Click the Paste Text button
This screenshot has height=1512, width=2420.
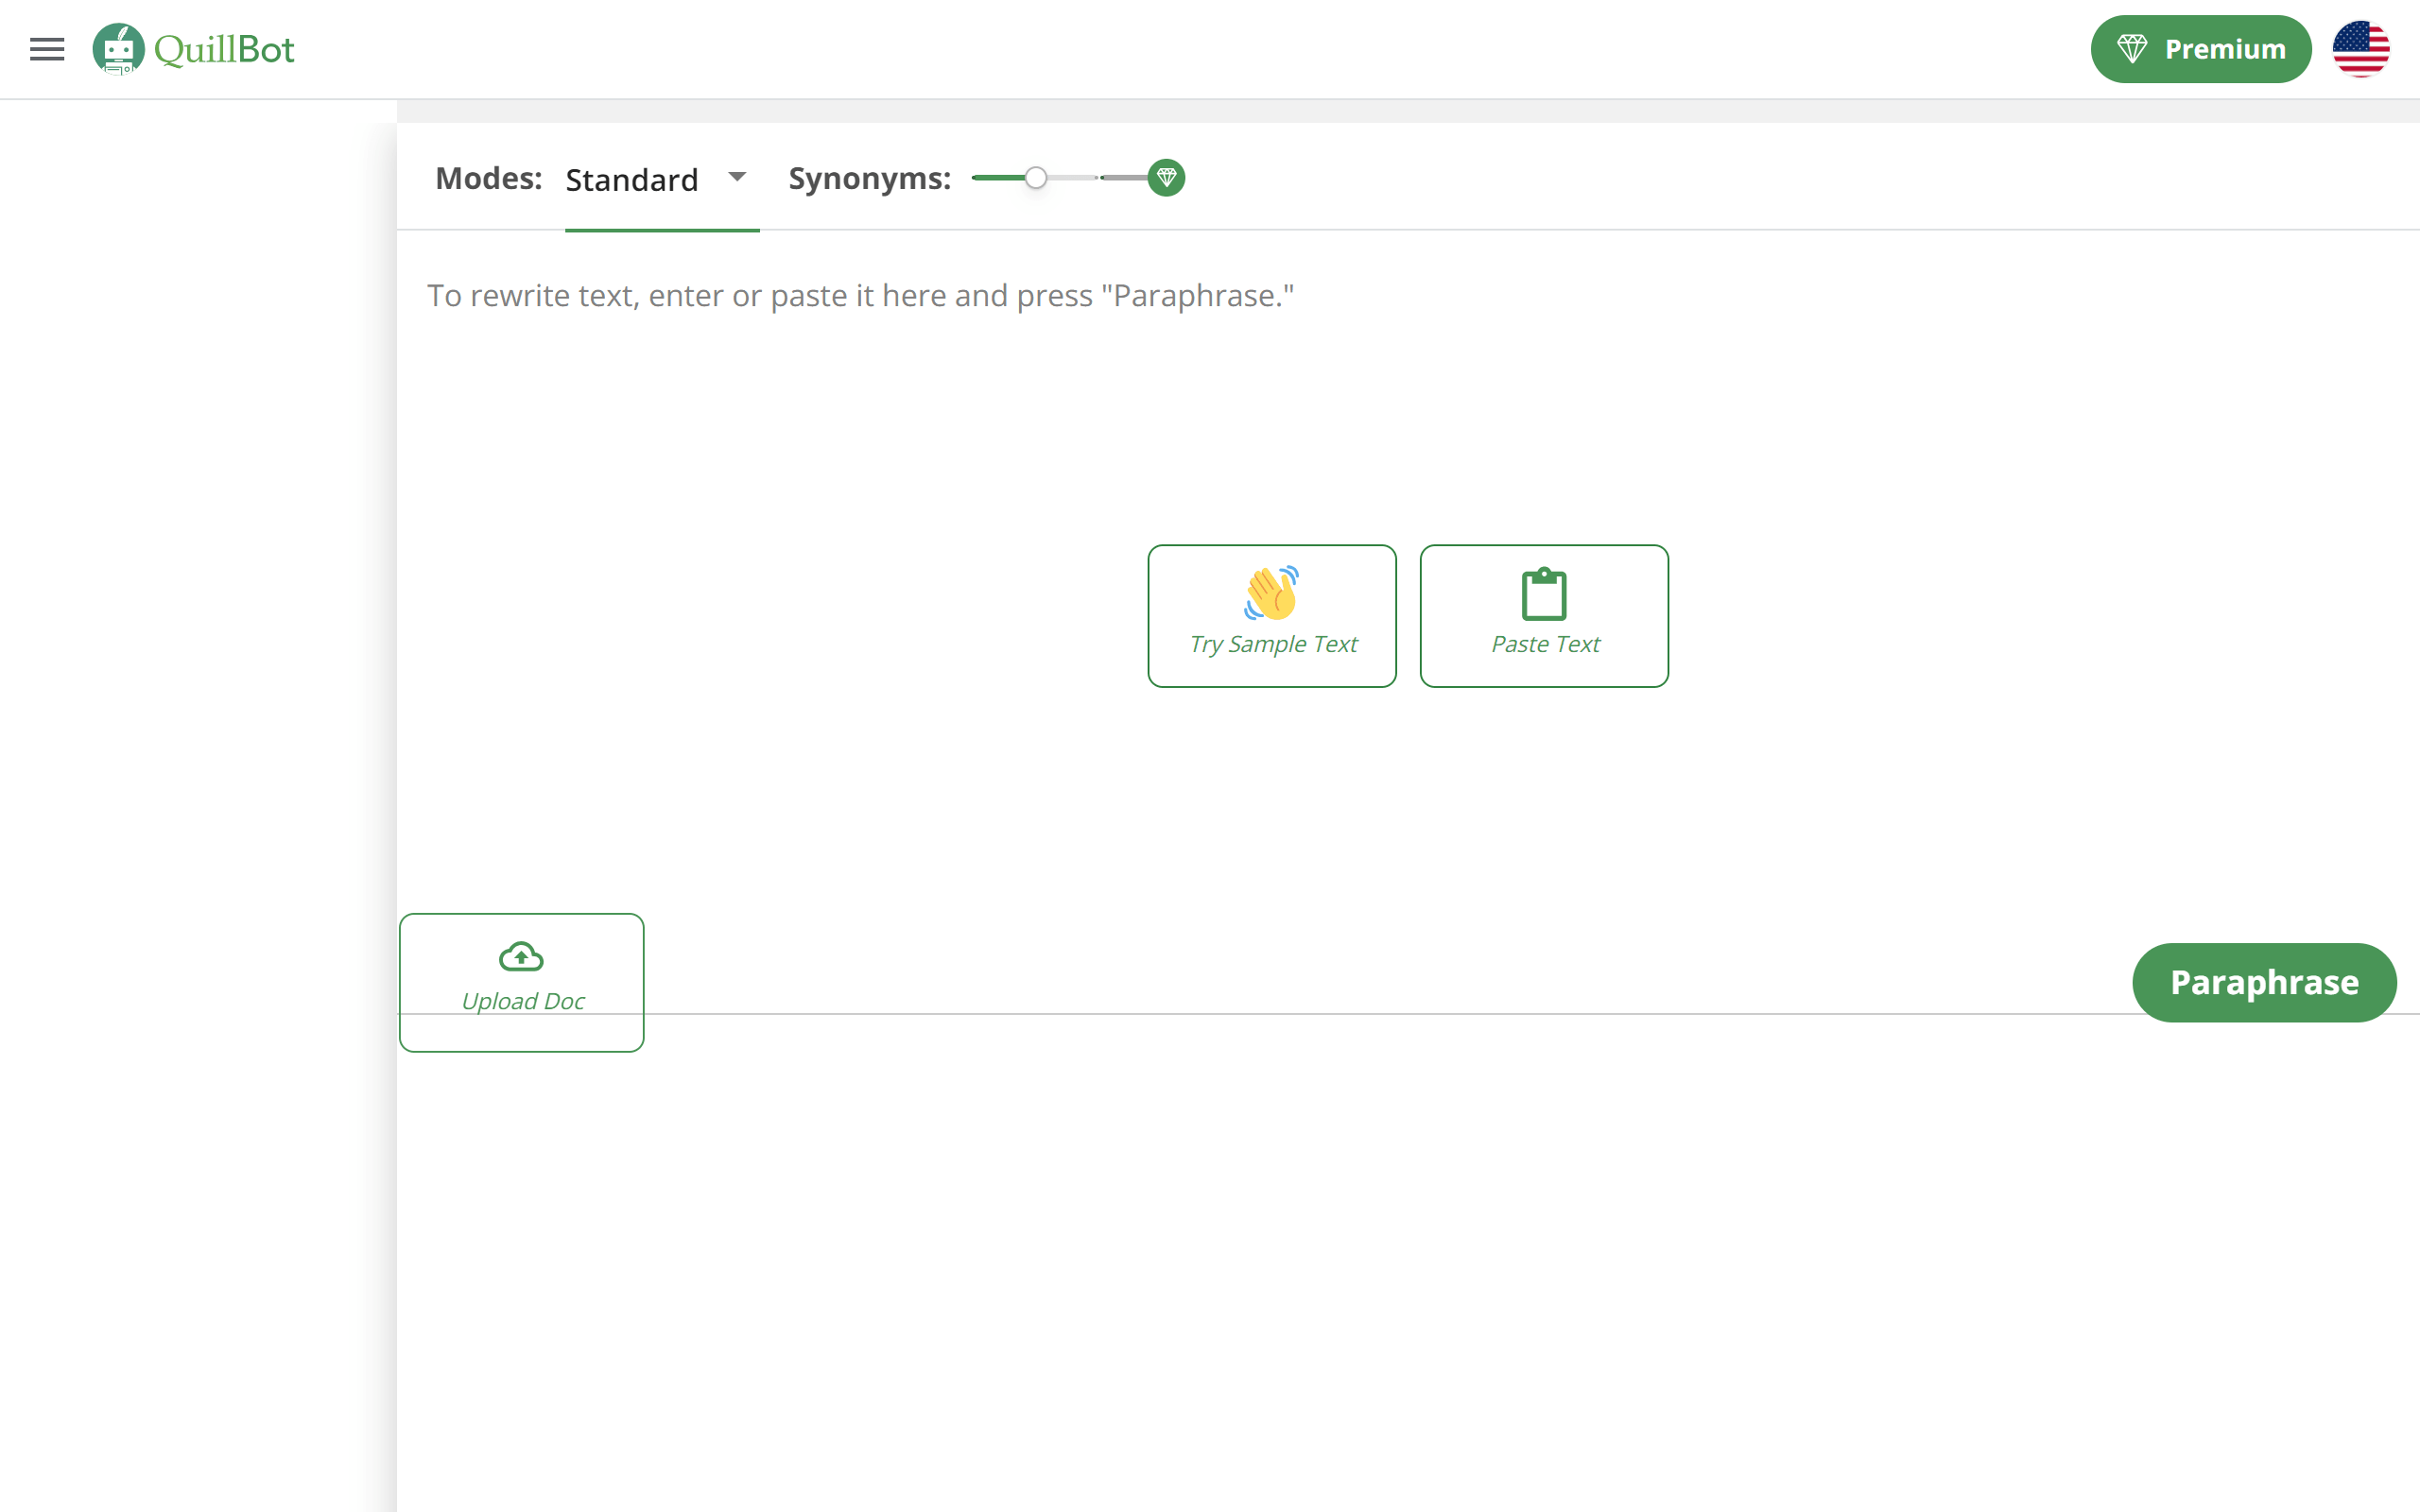point(1544,616)
